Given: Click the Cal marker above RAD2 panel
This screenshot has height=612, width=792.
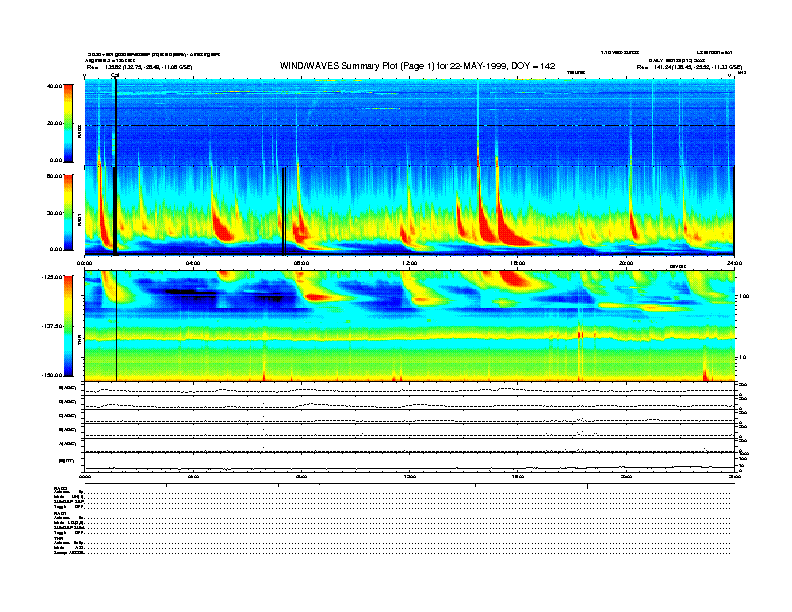Looking at the screenshot, I should (x=115, y=76).
